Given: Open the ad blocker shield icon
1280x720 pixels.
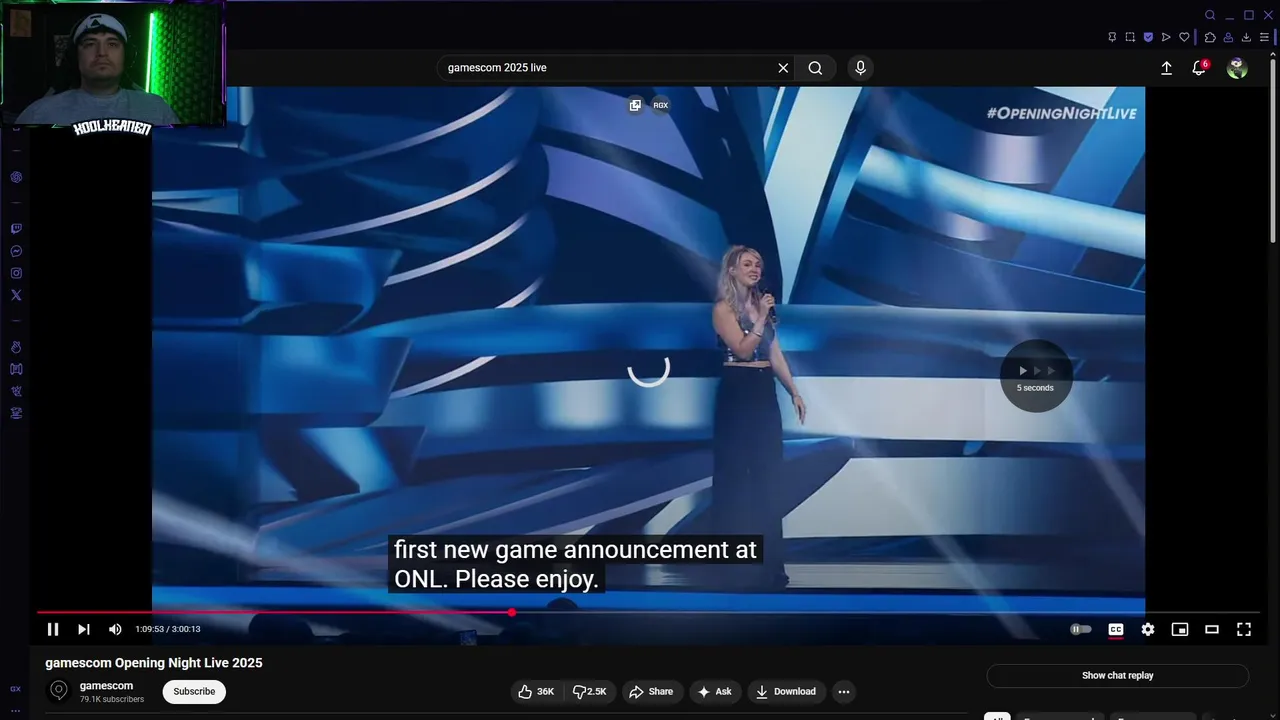Looking at the screenshot, I should [1148, 37].
